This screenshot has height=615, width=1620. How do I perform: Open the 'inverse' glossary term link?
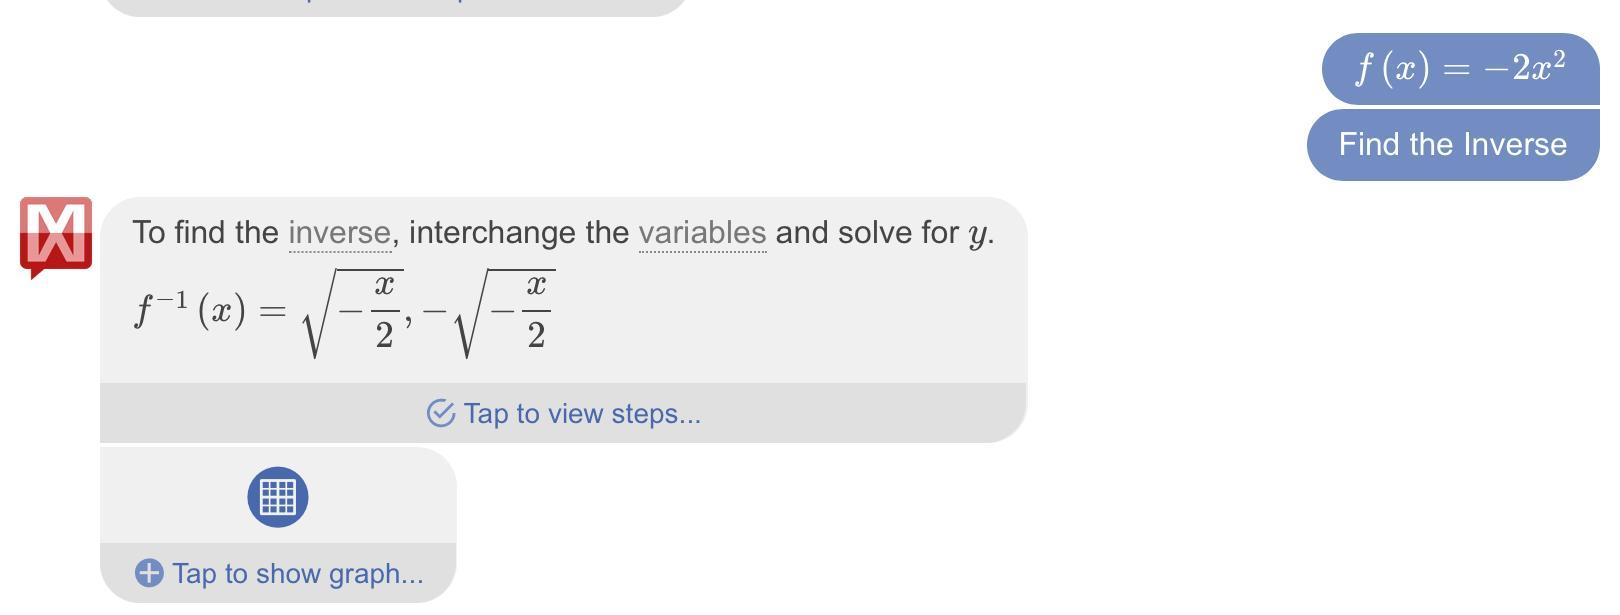point(339,233)
